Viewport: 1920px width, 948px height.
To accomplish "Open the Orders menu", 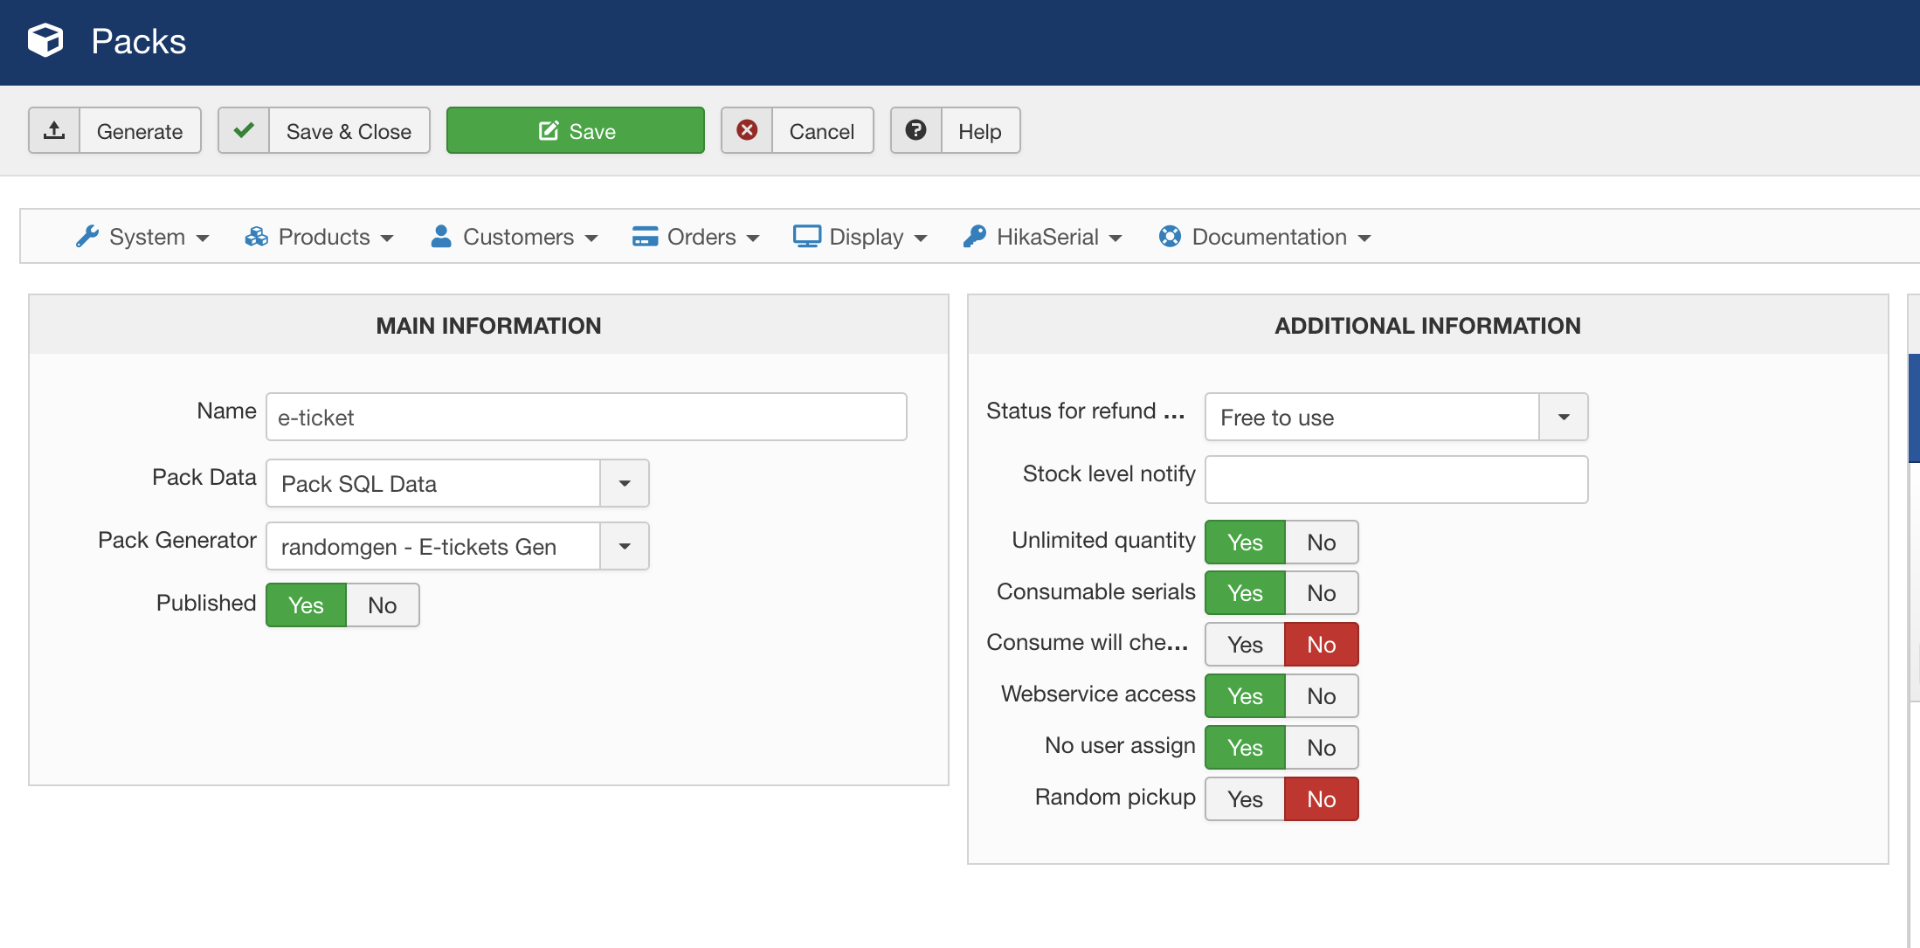I will (x=697, y=237).
